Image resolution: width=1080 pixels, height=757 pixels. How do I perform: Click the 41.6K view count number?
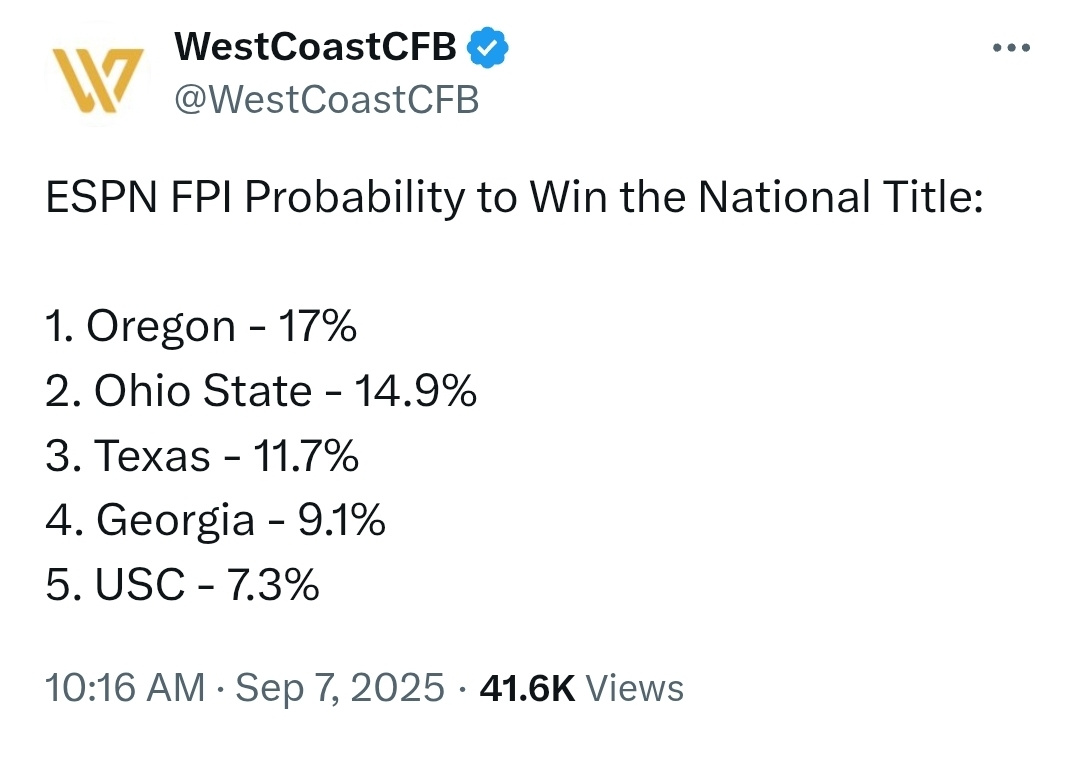point(527,688)
